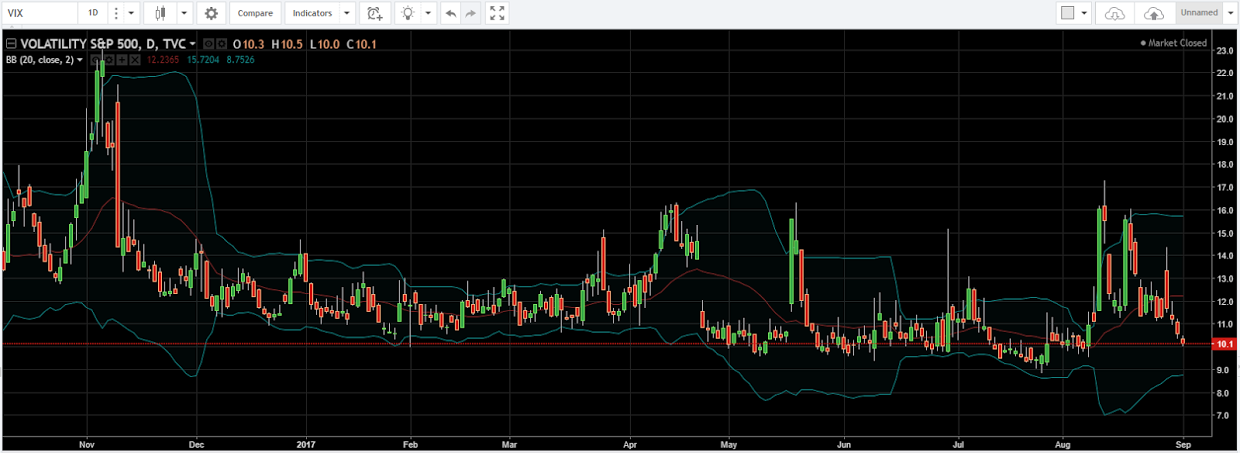Click the open price O10.3

pos(249,44)
